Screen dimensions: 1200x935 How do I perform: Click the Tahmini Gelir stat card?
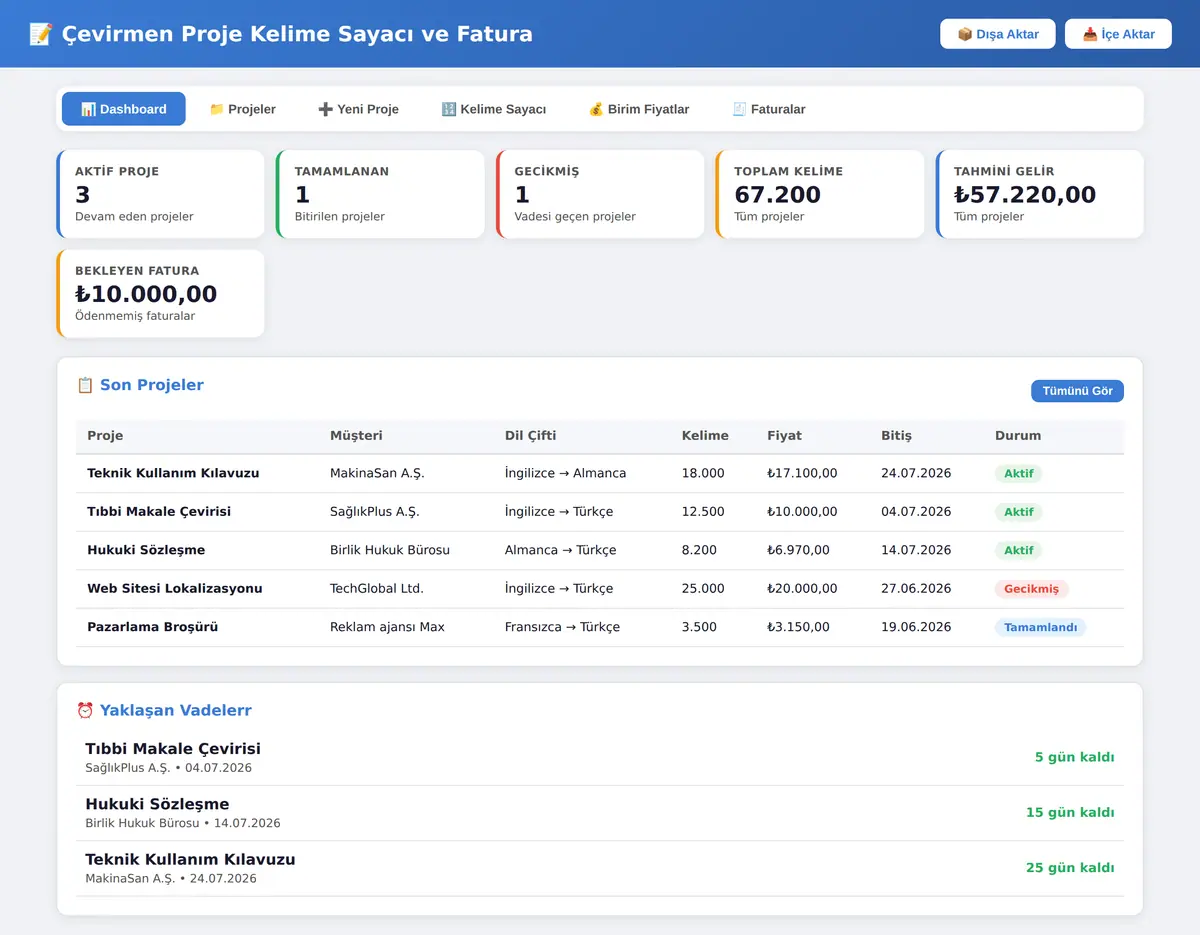tap(1040, 194)
